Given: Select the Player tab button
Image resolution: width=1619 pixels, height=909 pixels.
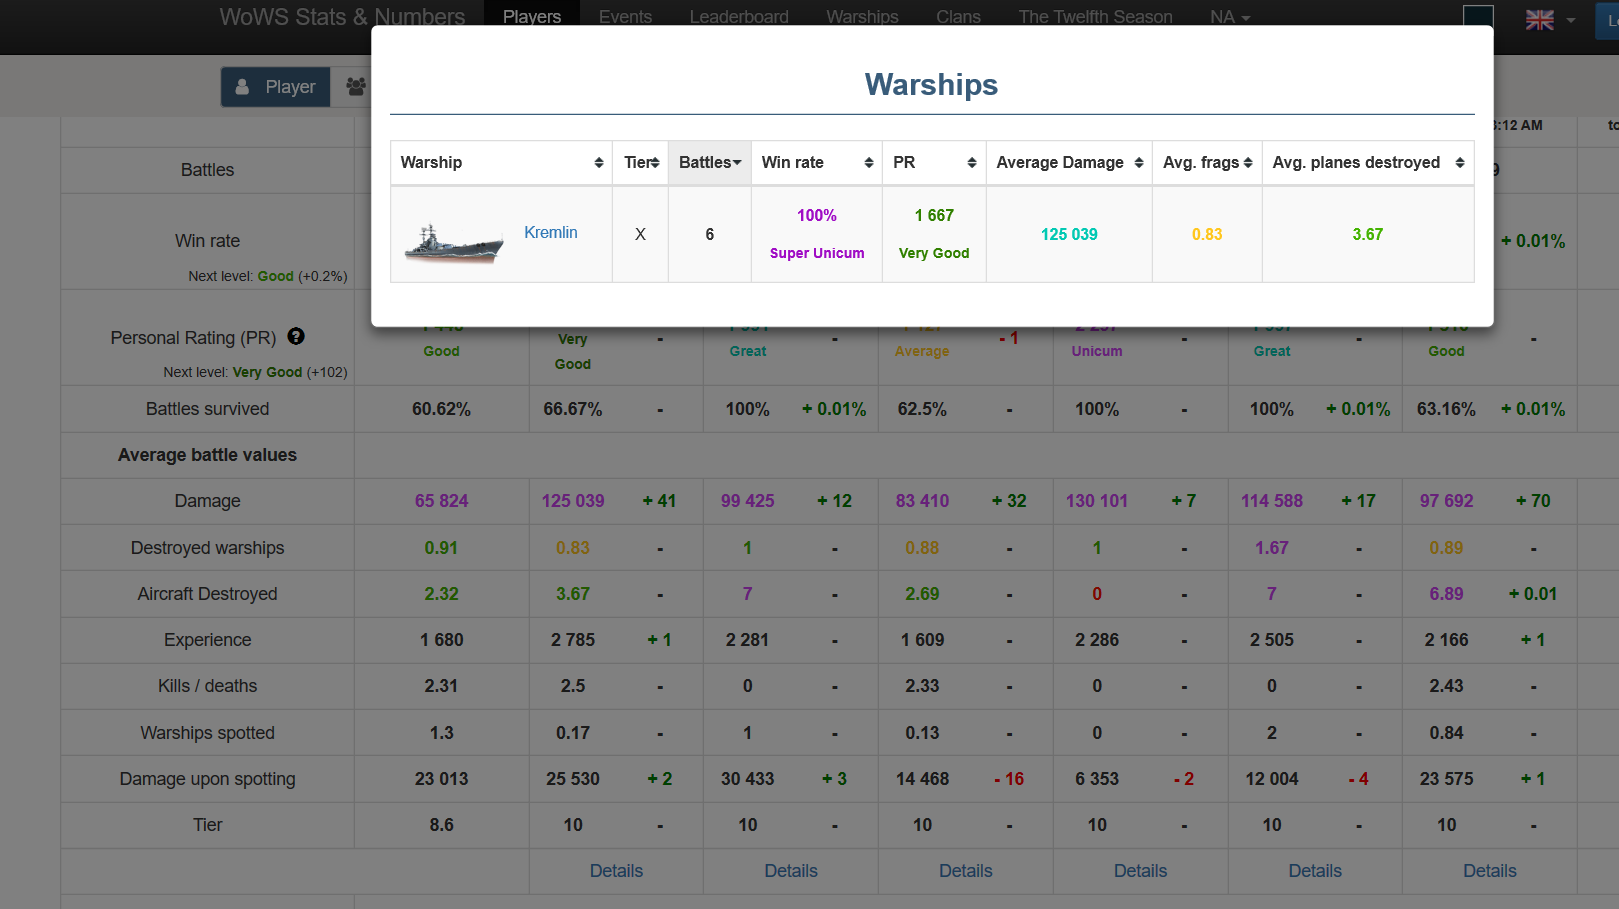Looking at the screenshot, I should pyautogui.click(x=276, y=87).
